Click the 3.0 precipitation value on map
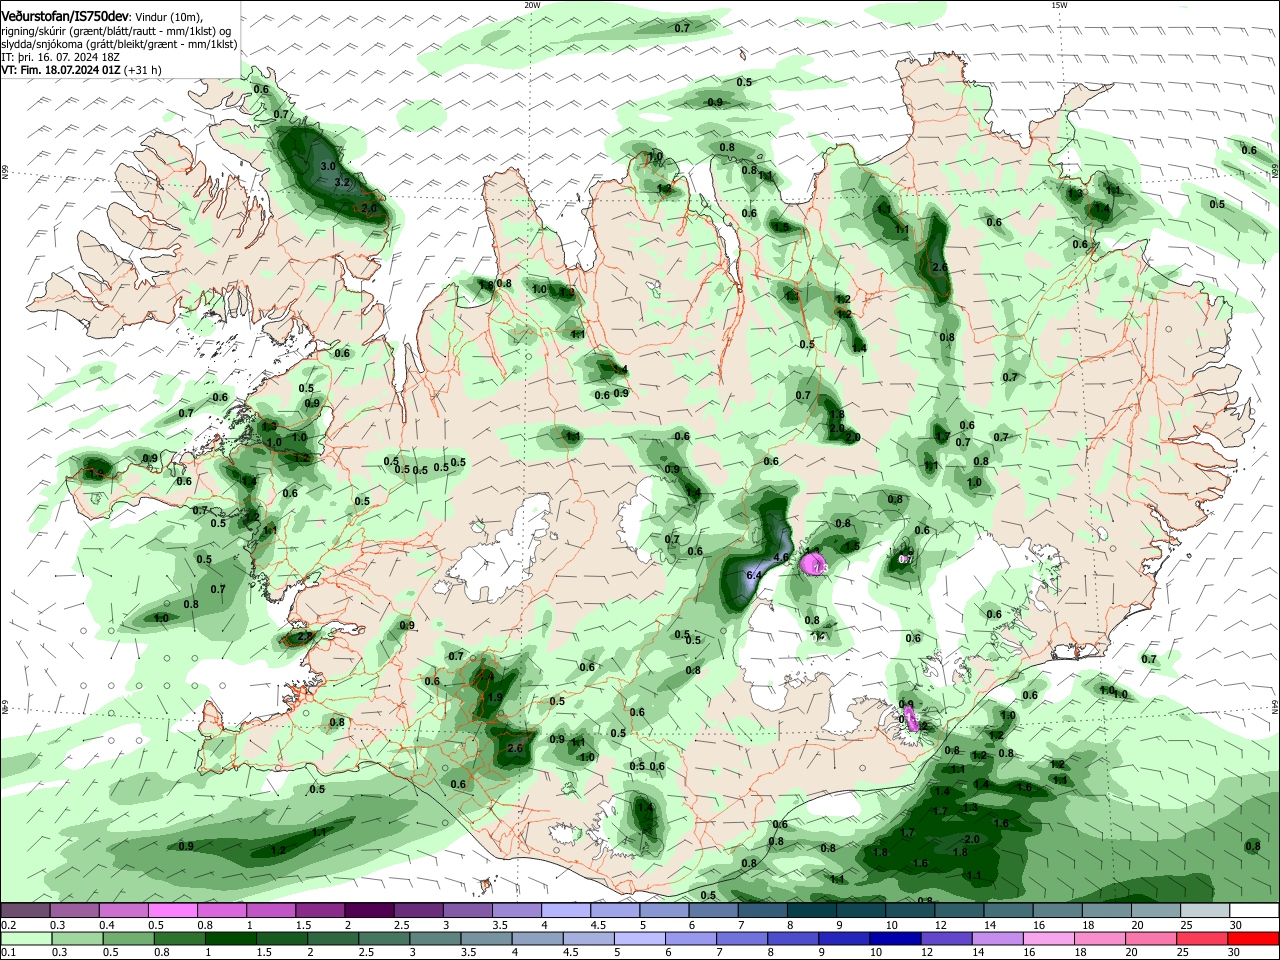 pos(328,166)
